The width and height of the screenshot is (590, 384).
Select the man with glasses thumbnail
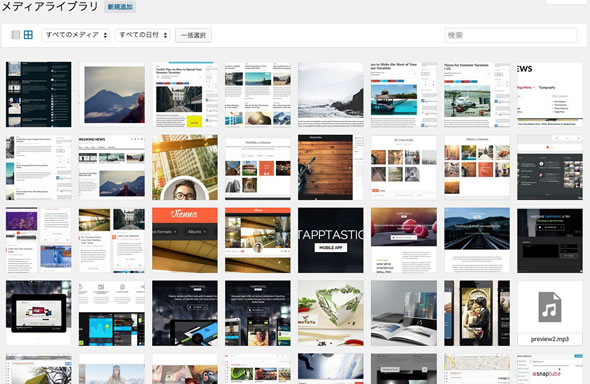tap(185, 167)
